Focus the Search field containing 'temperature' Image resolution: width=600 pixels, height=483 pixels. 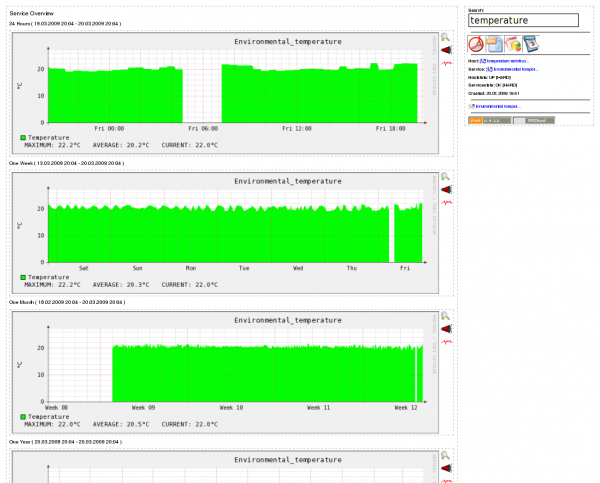[x=523, y=20]
